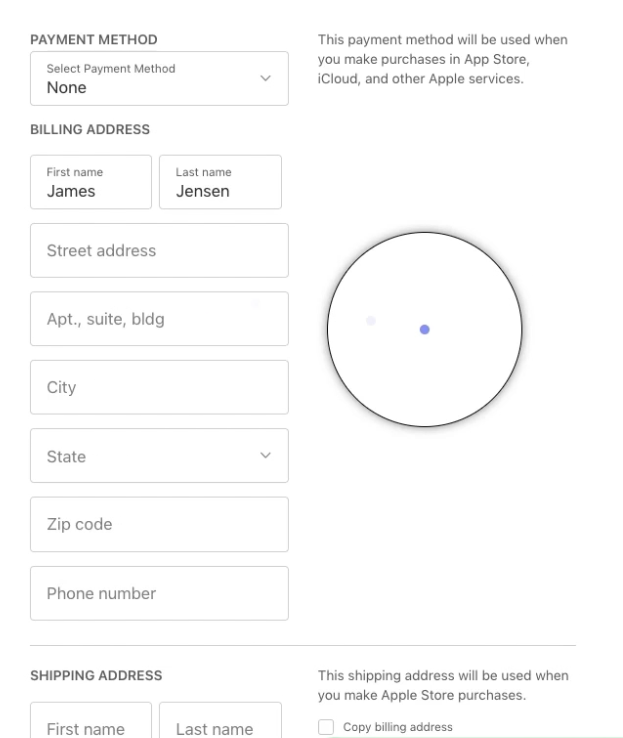The image size is (623, 738).
Task: Click the State field's chevron arrow
Action: click(x=265, y=456)
